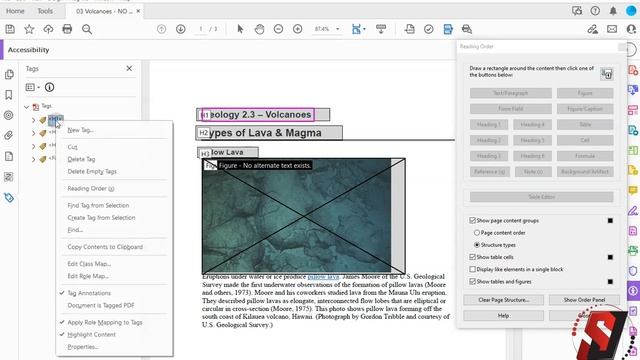Click Tags panel info circle icon
Viewport: 640px width, 360px height.
49,87
